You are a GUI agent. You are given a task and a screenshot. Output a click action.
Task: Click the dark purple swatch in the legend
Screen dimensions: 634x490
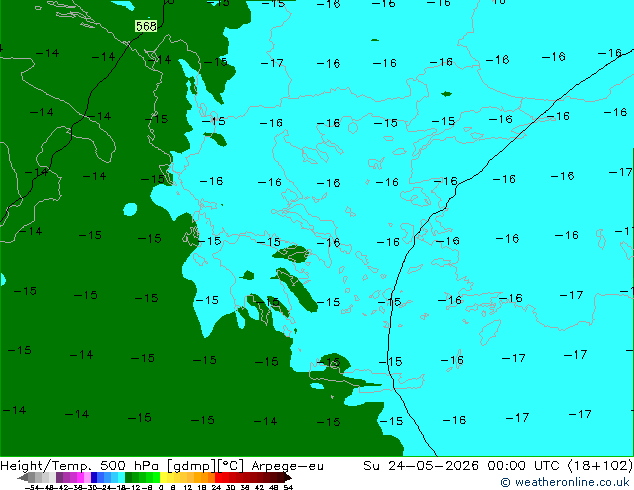(59, 477)
